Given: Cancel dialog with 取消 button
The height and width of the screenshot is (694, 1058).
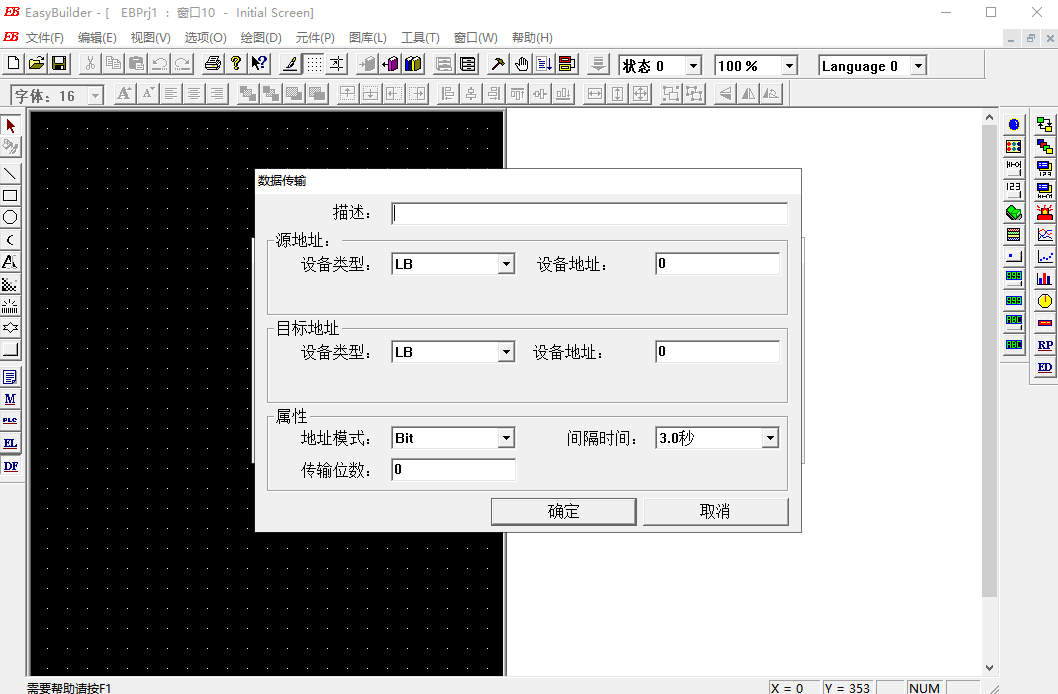Looking at the screenshot, I should point(715,511).
